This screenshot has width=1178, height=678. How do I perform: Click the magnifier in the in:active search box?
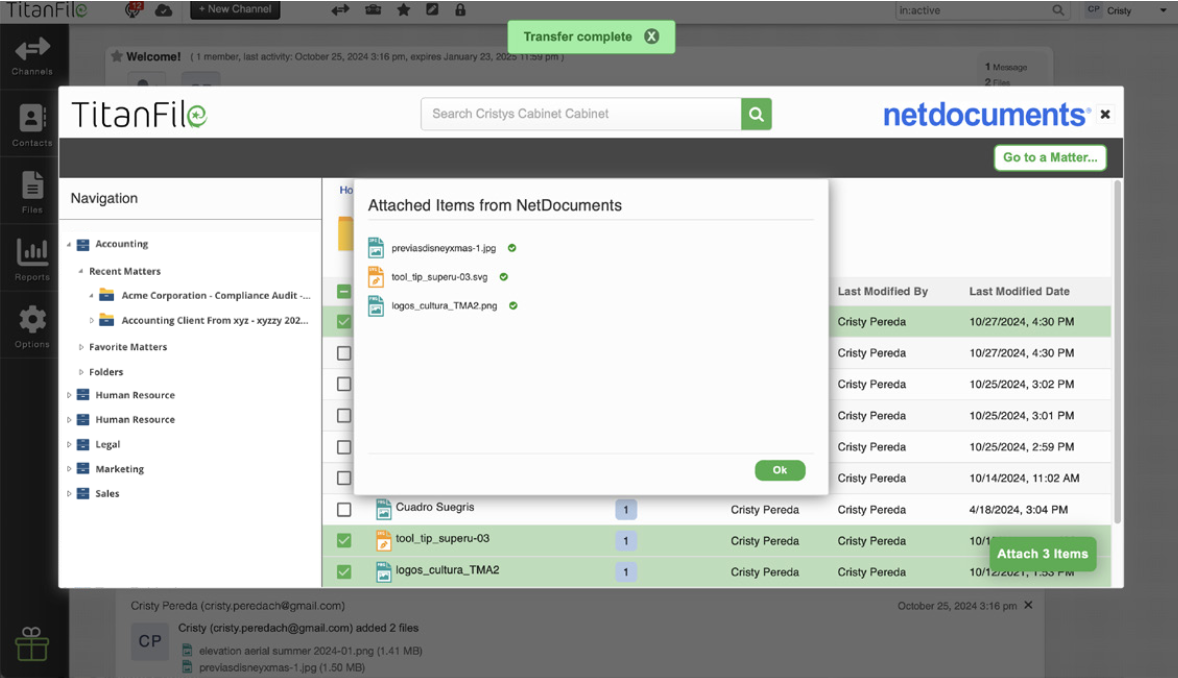(1058, 11)
